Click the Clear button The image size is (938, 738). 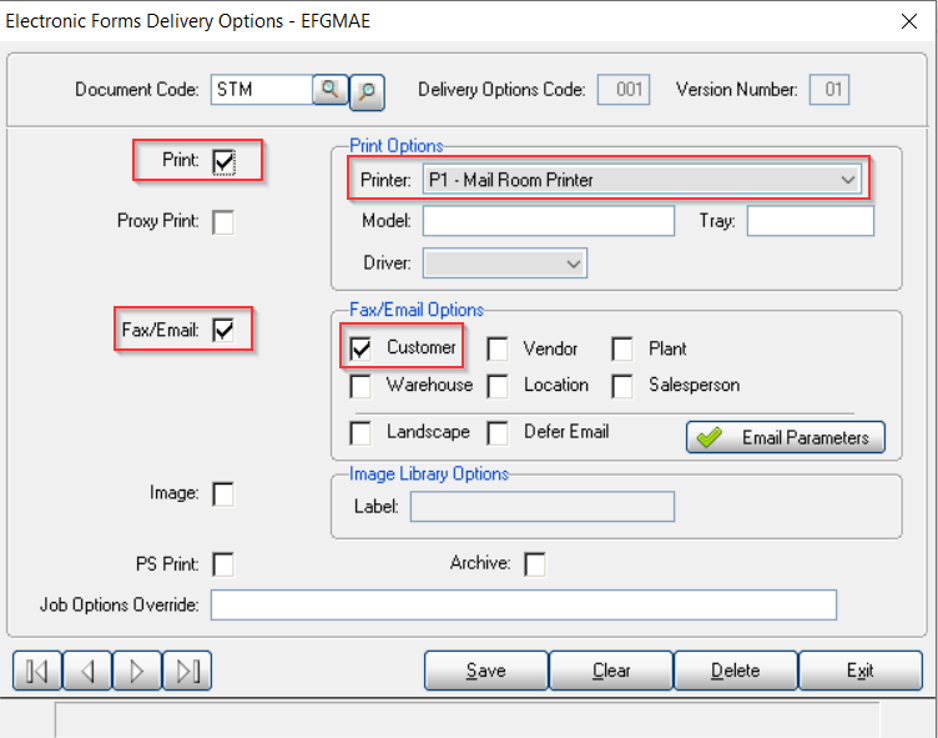611,670
